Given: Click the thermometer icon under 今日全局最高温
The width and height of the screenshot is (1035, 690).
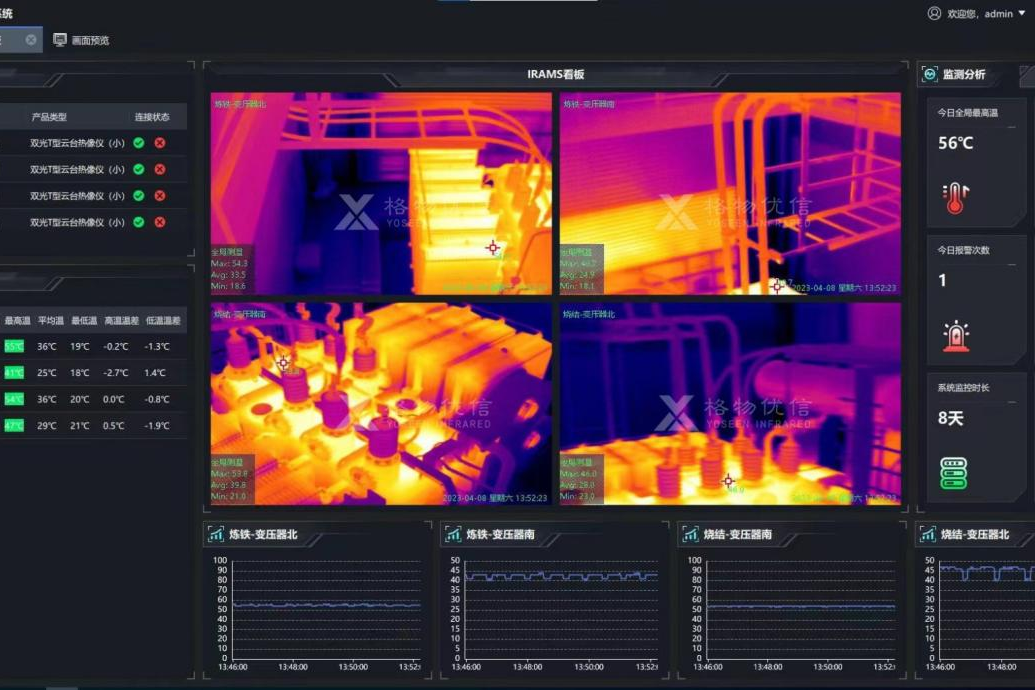Looking at the screenshot, I should [x=956, y=198].
